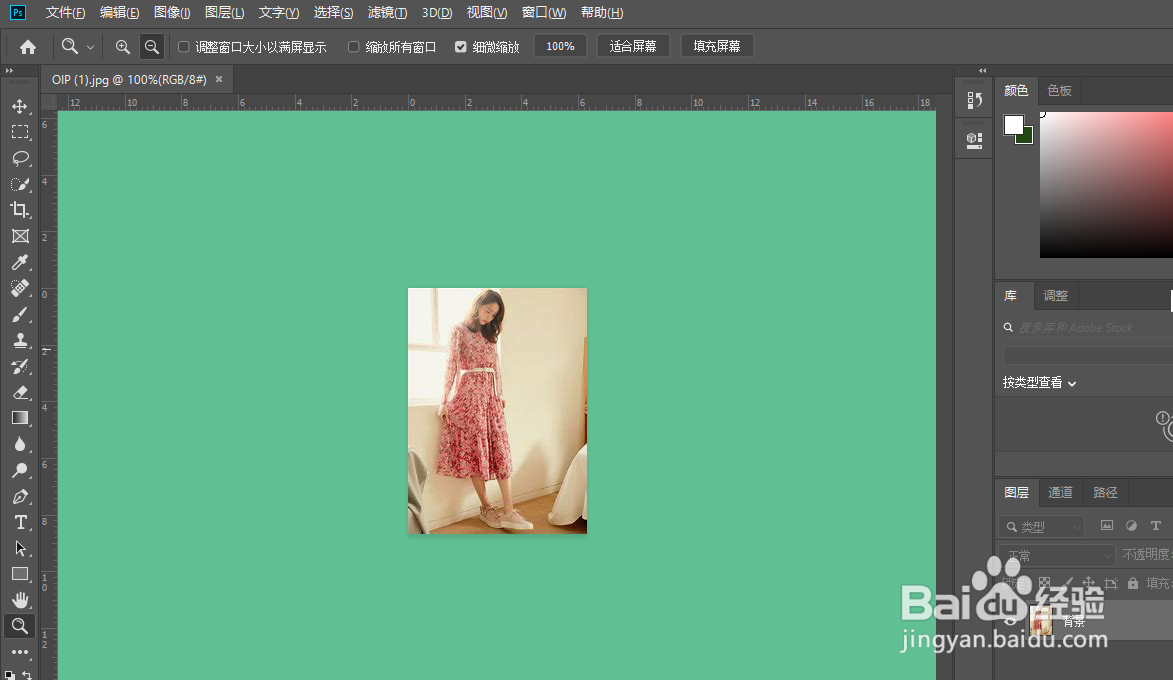Collapse the right panels double-arrow
The height and width of the screenshot is (680, 1173).
coord(982,70)
